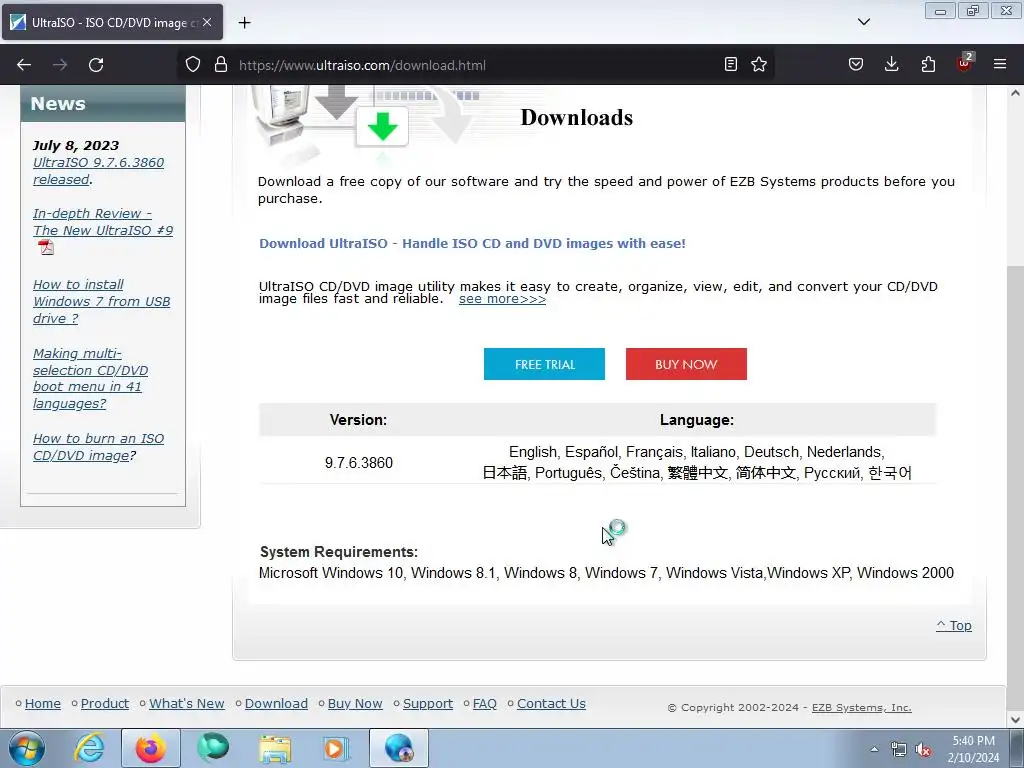Open the PDF icon under In-depth Review
Screen dimensions: 1024x768
pos(46,248)
